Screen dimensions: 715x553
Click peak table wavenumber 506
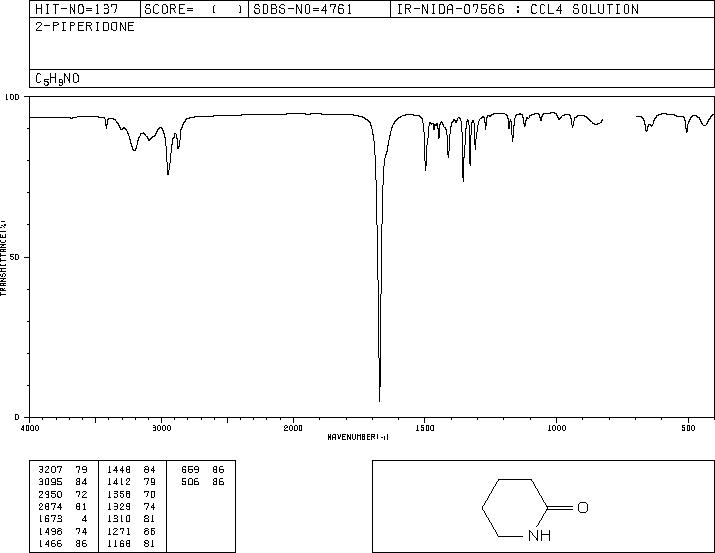190,482
